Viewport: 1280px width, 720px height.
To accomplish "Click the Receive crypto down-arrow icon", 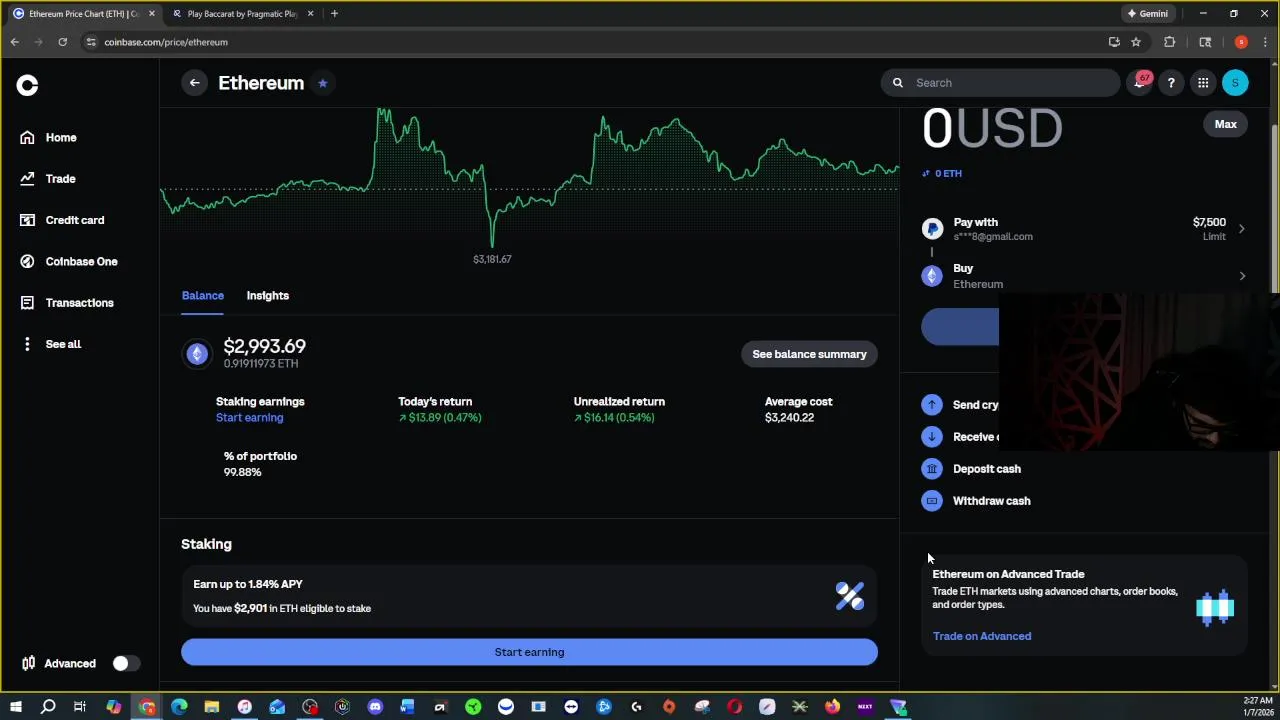I will (932, 437).
